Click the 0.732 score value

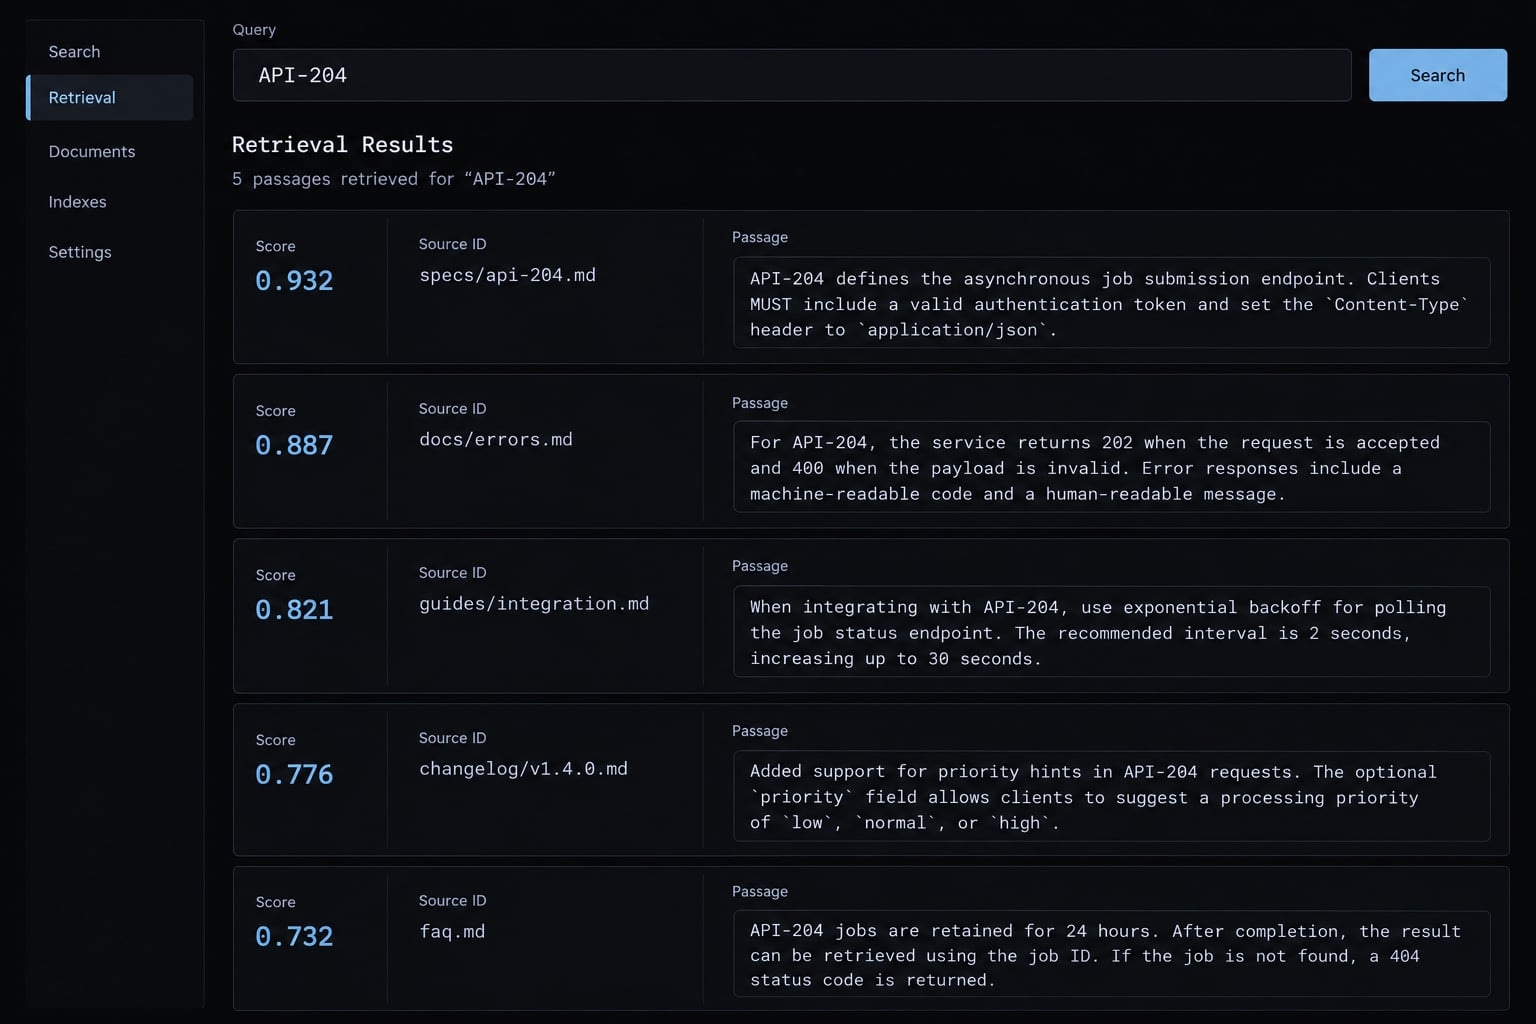[294, 937]
